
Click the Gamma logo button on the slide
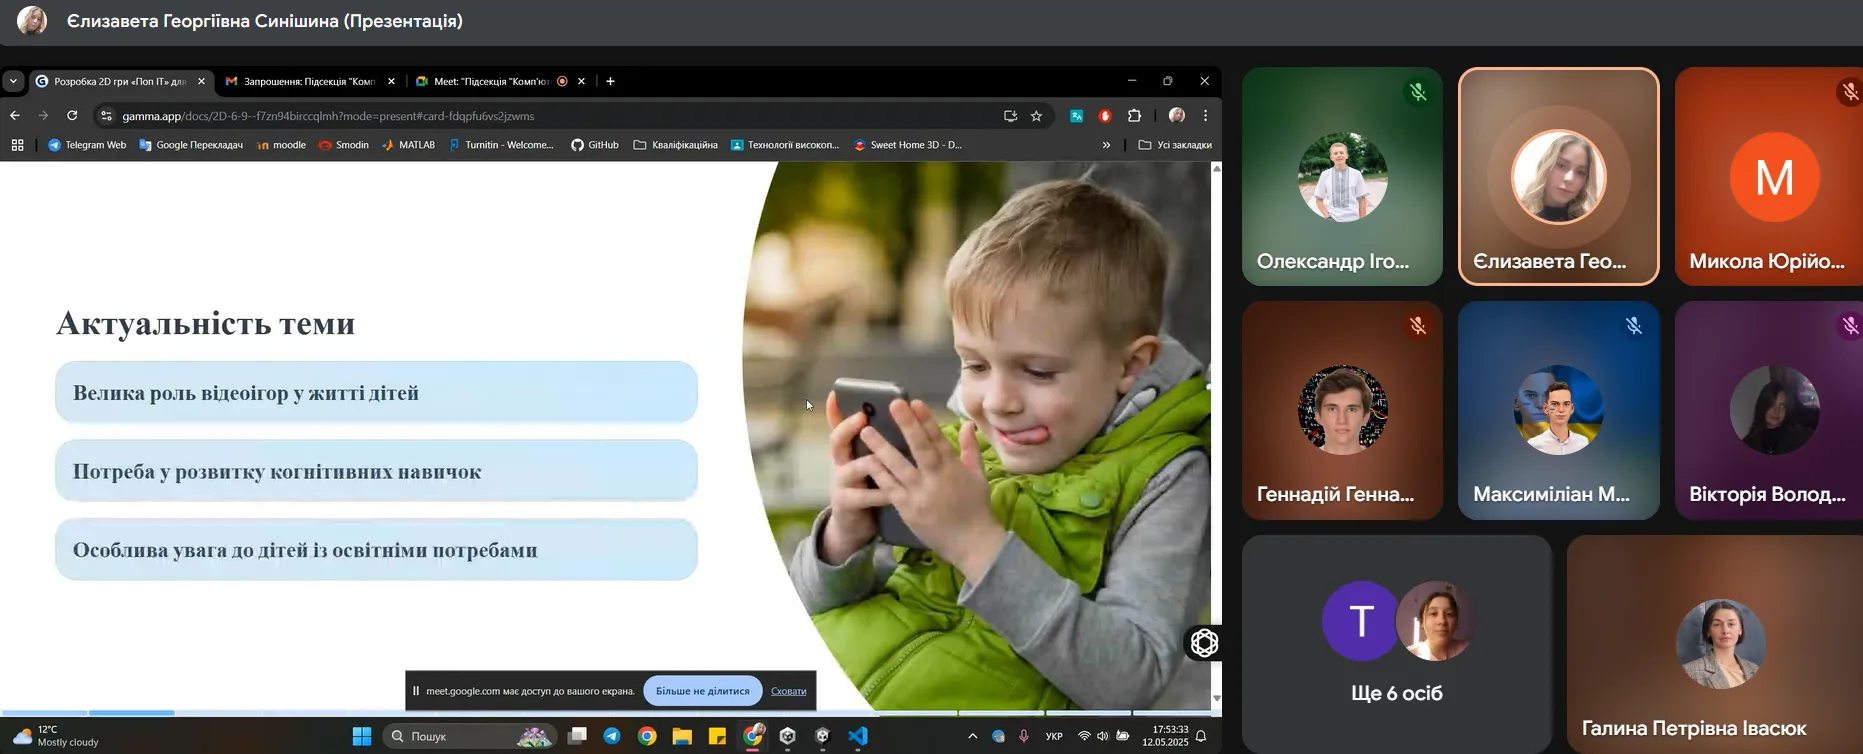[x=1204, y=643]
